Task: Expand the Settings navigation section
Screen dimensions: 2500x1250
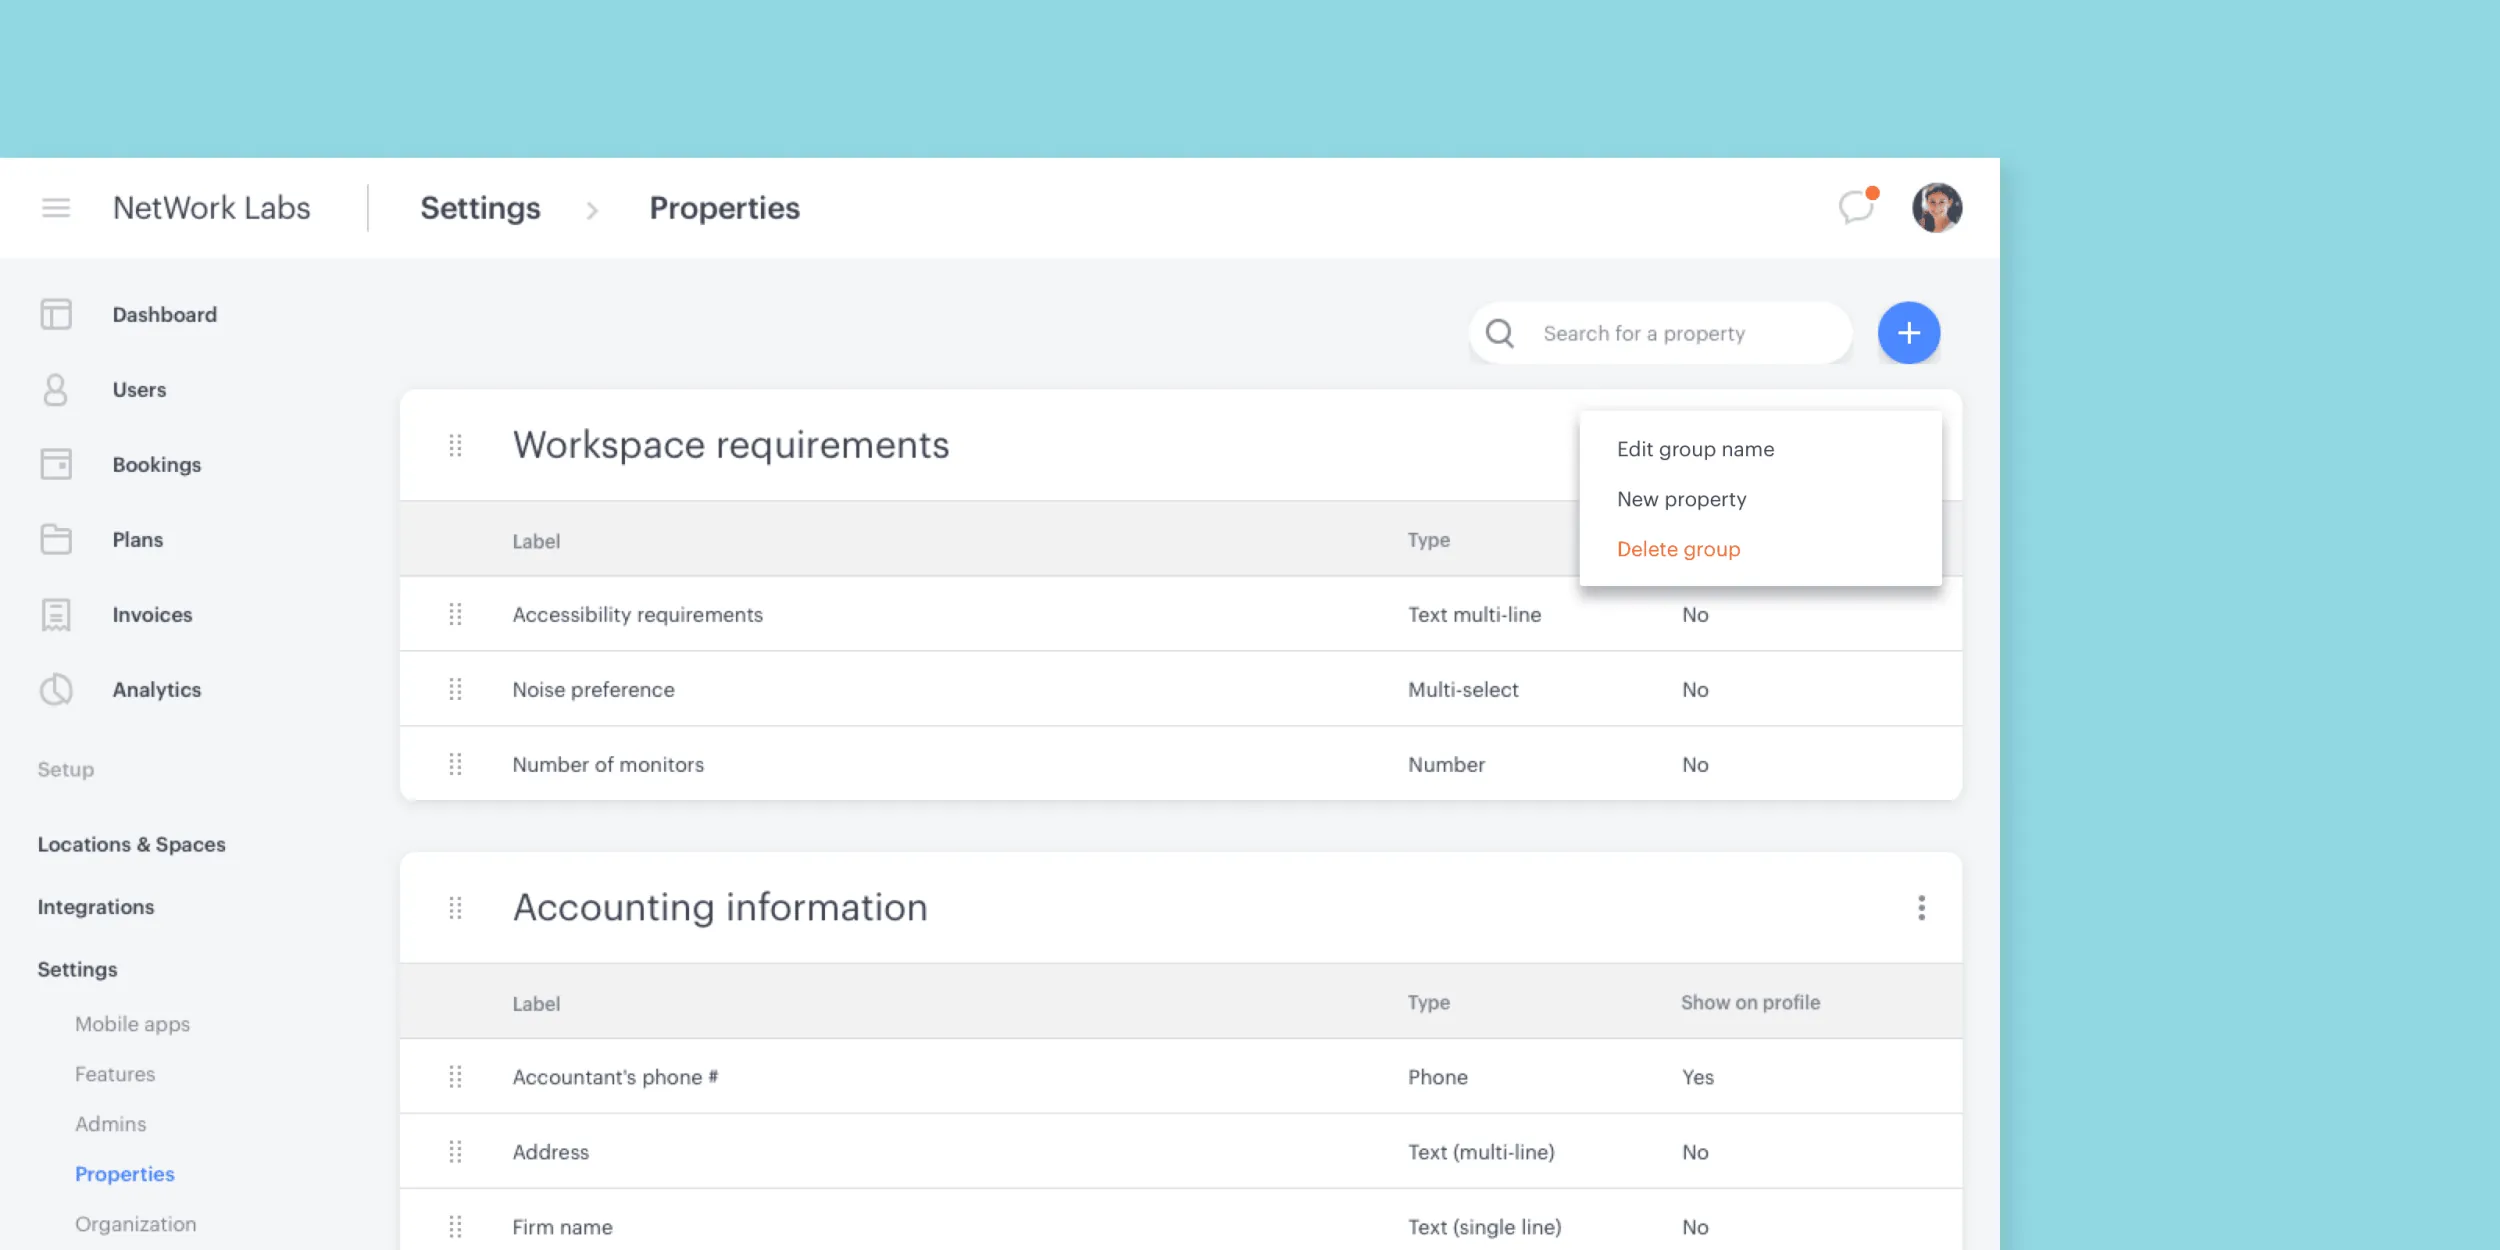Action: click(x=78, y=968)
